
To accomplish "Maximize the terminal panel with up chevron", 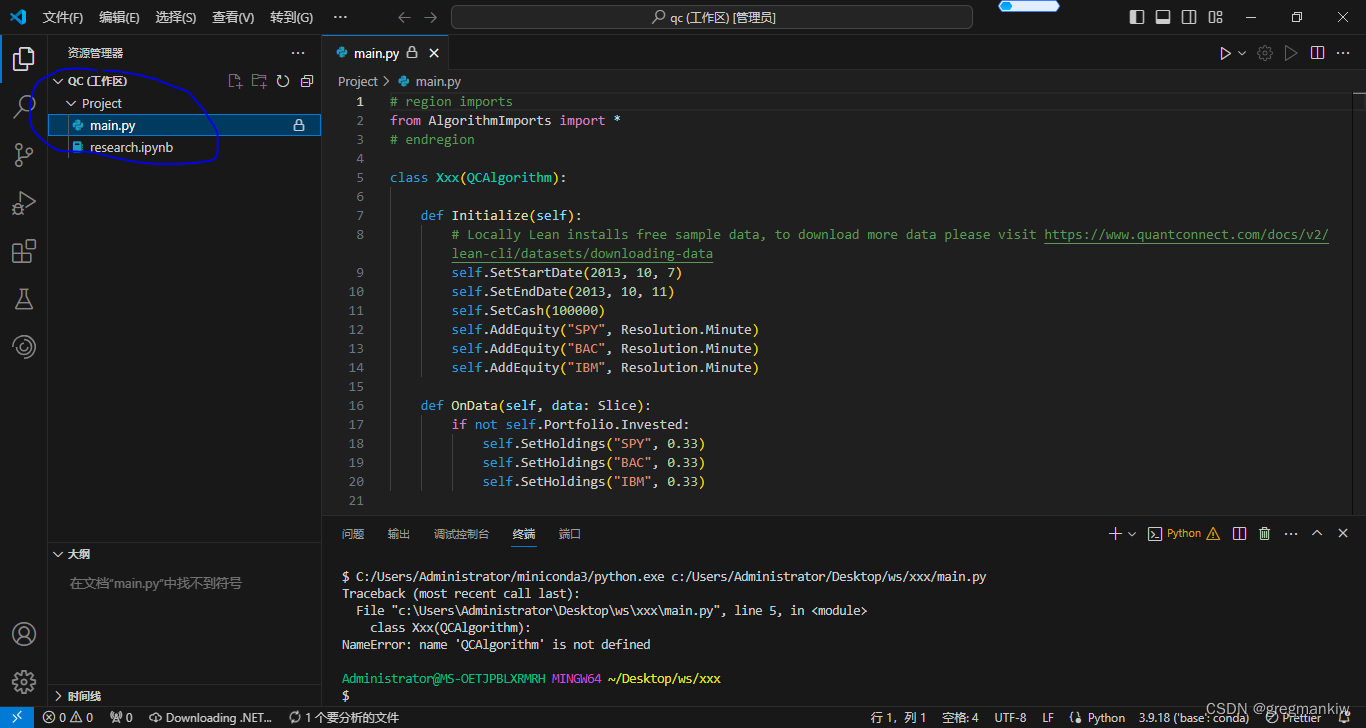I will pyautogui.click(x=1317, y=534).
